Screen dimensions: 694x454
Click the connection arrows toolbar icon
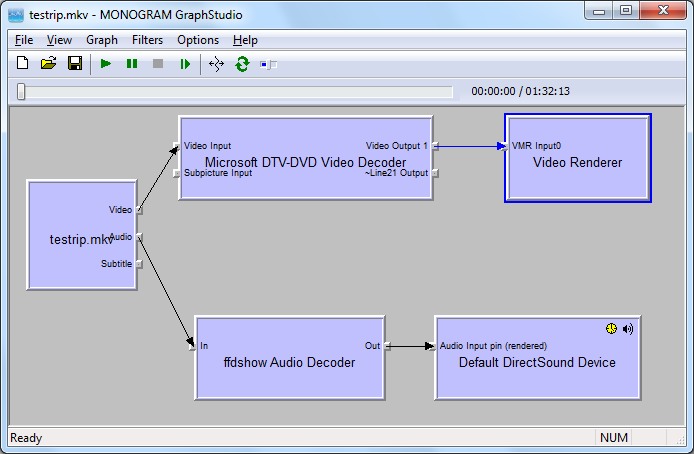point(216,64)
